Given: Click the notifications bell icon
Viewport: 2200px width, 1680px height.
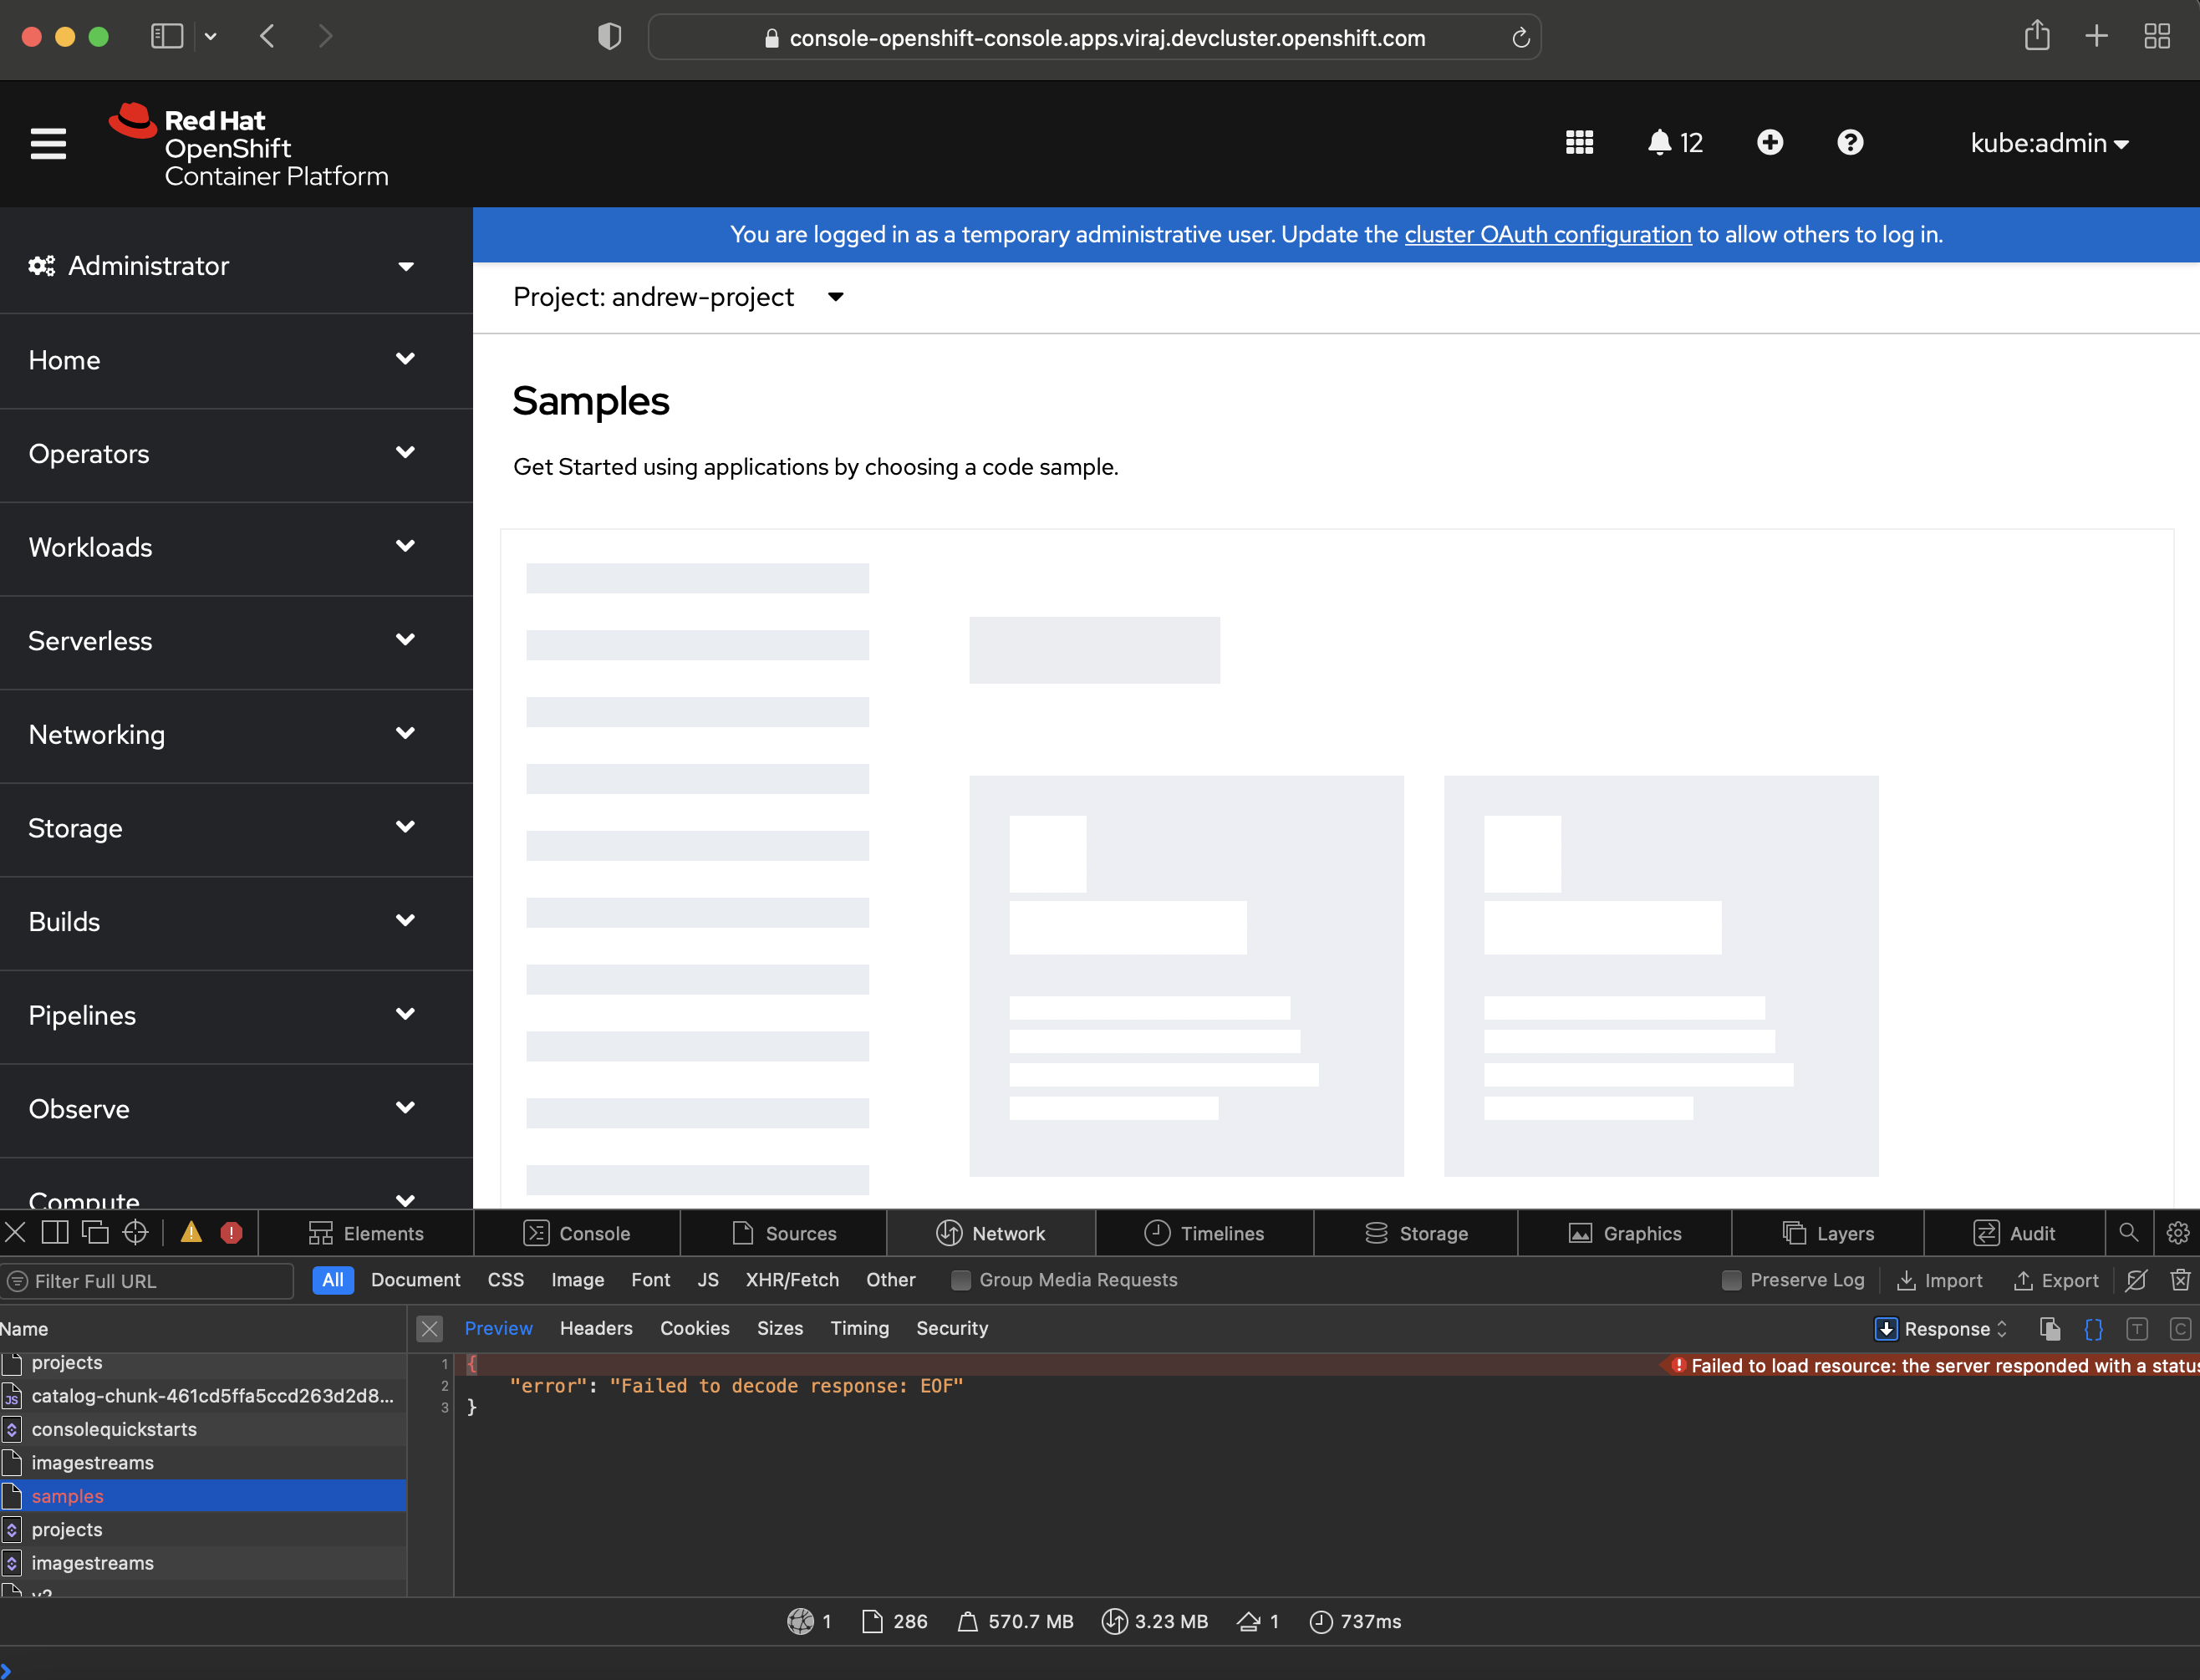Looking at the screenshot, I should [1659, 143].
